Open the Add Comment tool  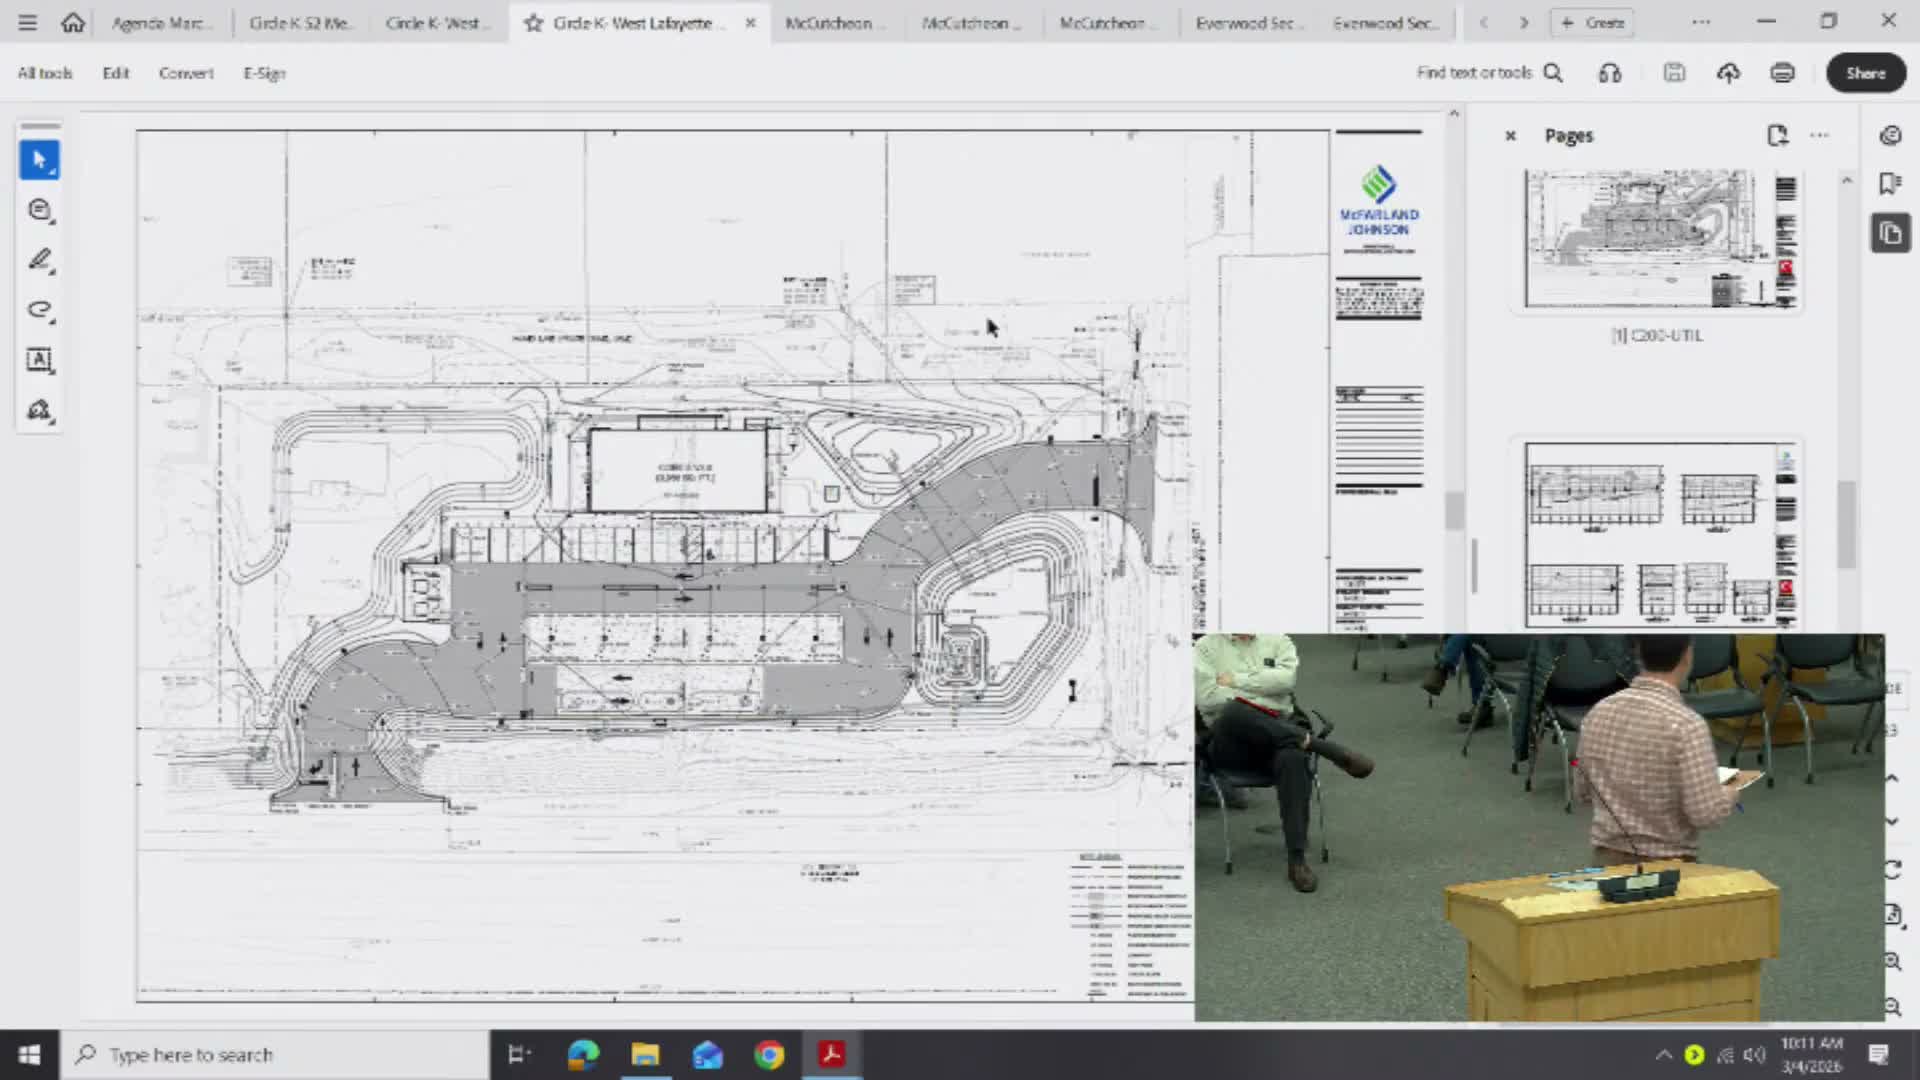[x=40, y=210]
